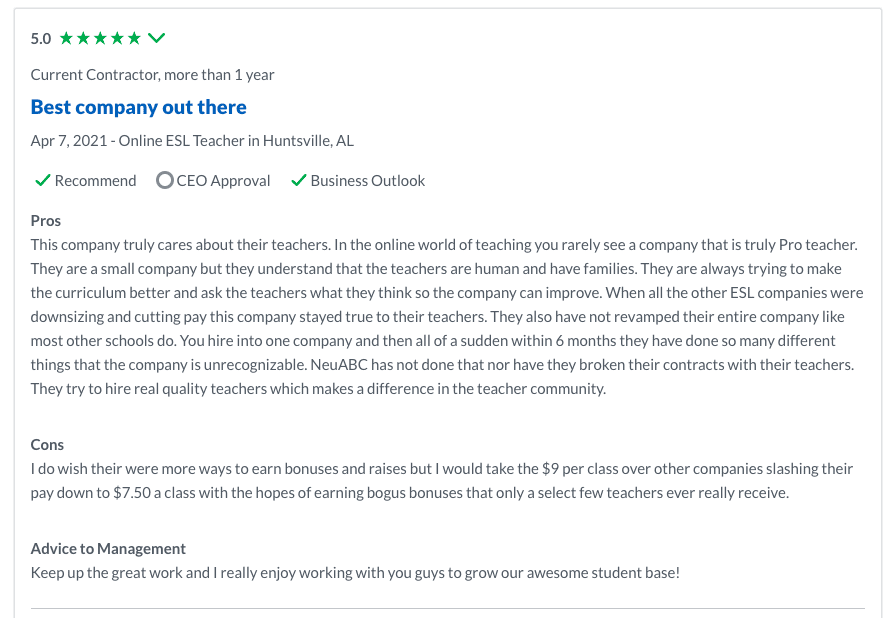
Task: Click the 5.0 rating score
Action: [x=41, y=39]
